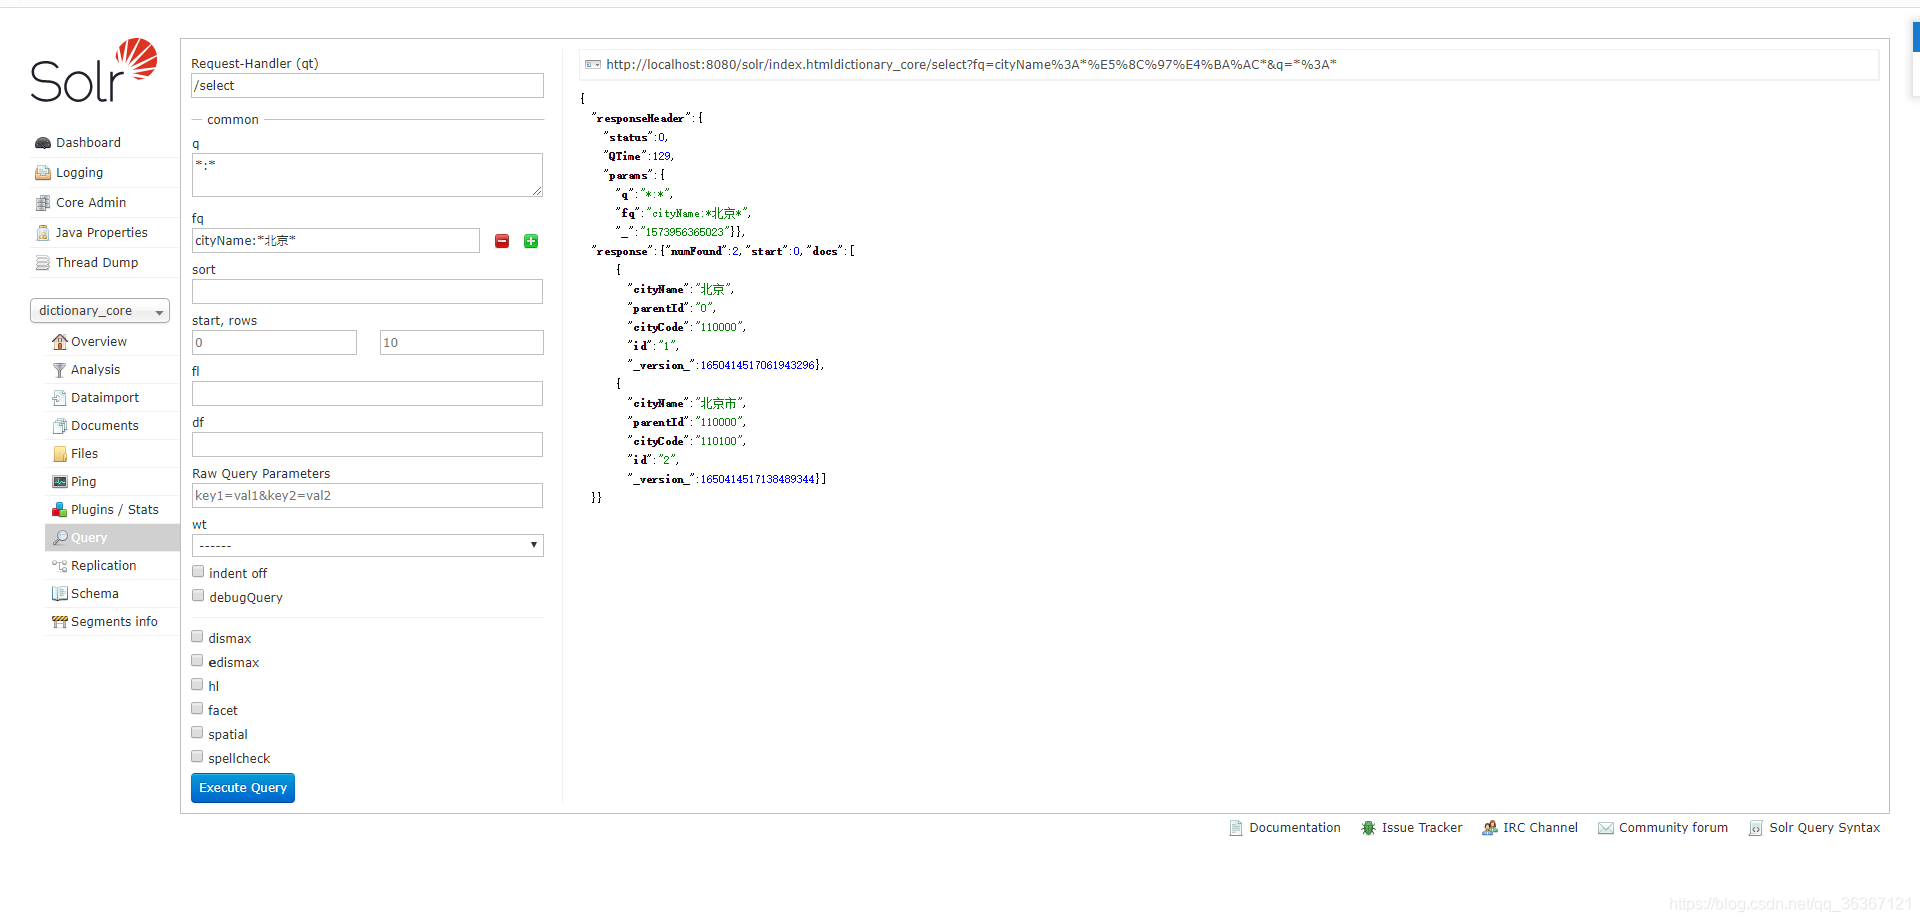Open the Schema page for the core
1920x922 pixels.
pos(95,594)
